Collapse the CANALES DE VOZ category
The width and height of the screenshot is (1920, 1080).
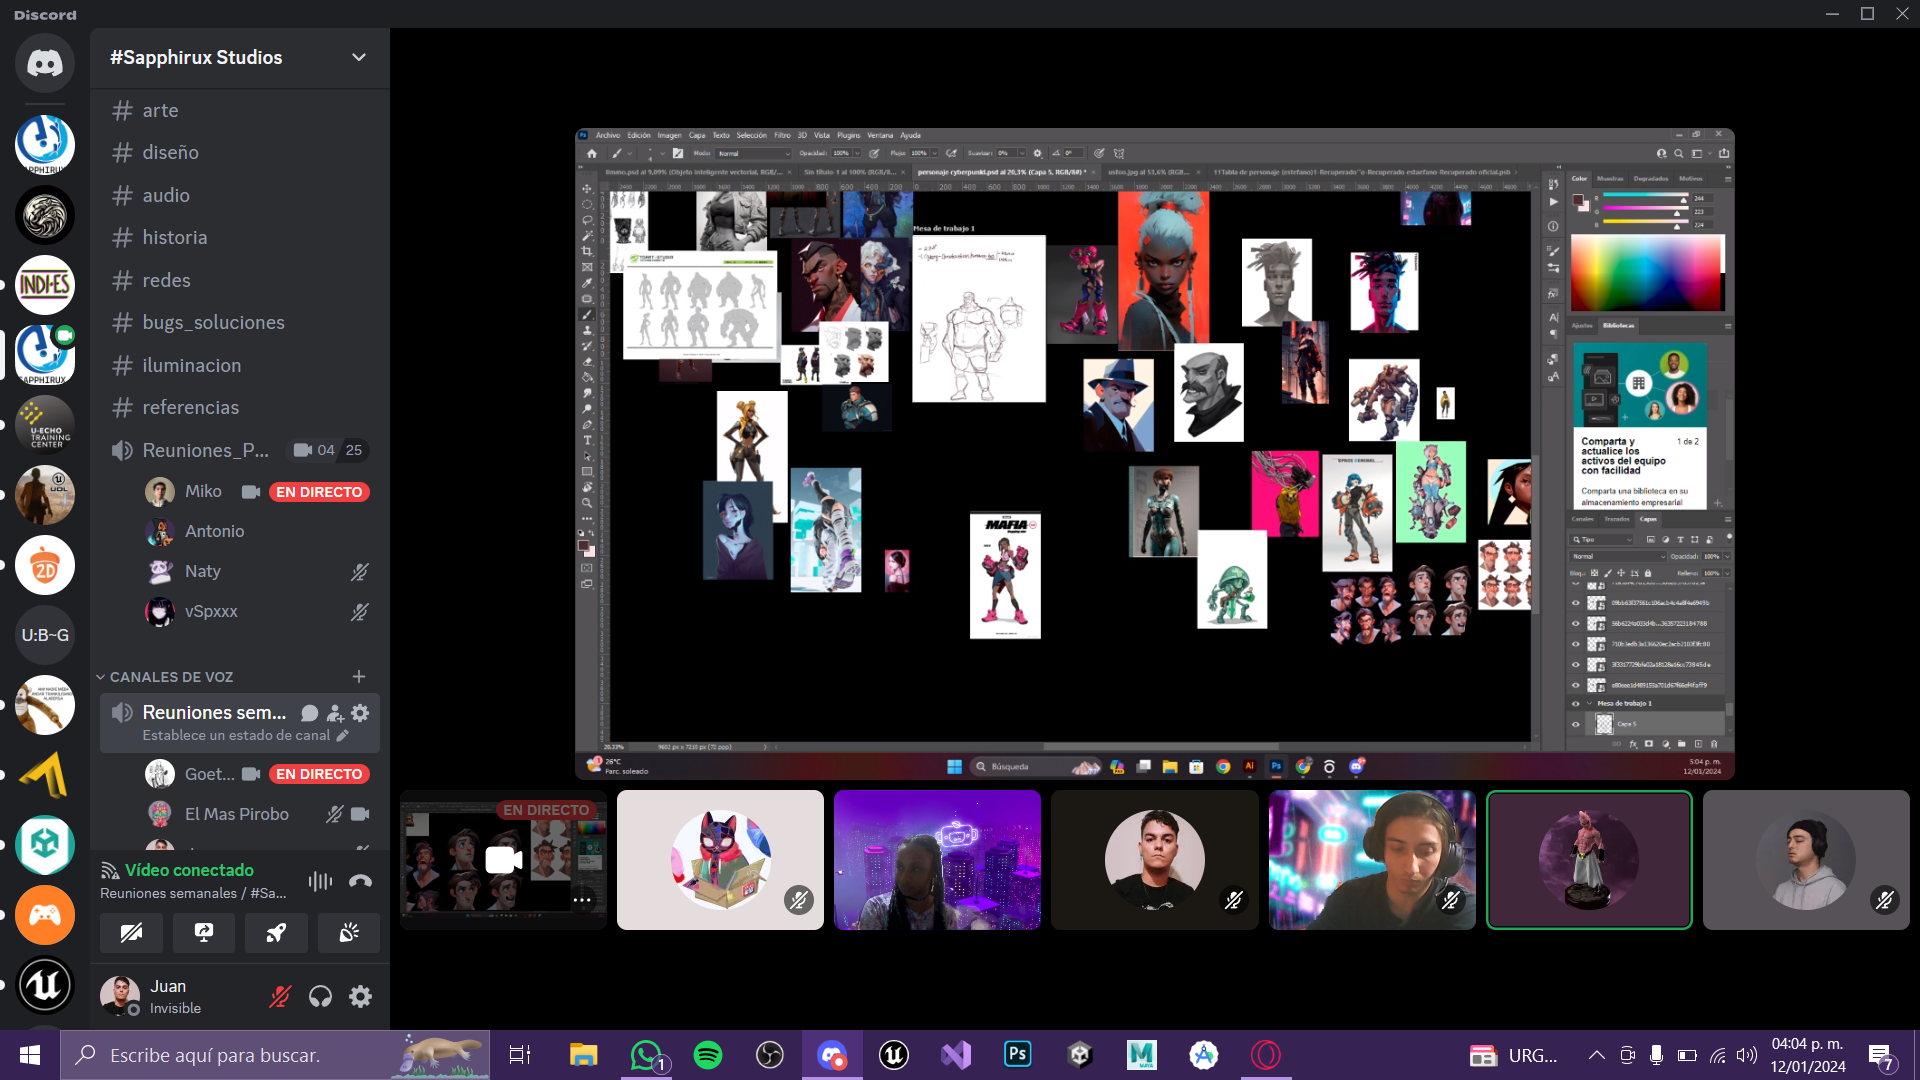[165, 677]
